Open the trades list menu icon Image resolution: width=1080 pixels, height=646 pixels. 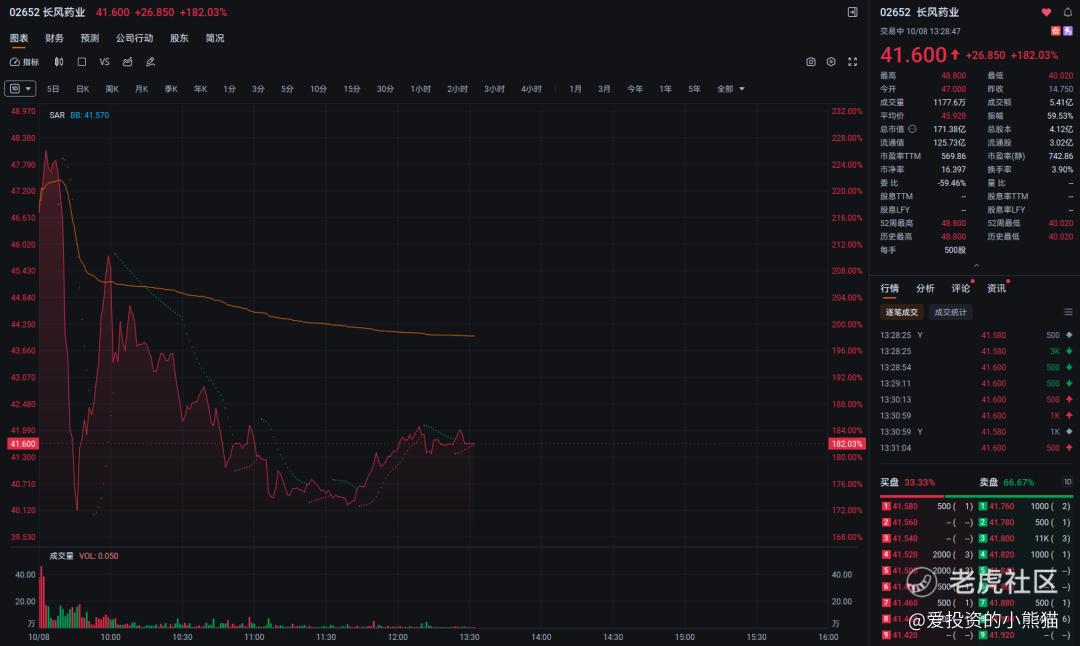tap(1068, 312)
